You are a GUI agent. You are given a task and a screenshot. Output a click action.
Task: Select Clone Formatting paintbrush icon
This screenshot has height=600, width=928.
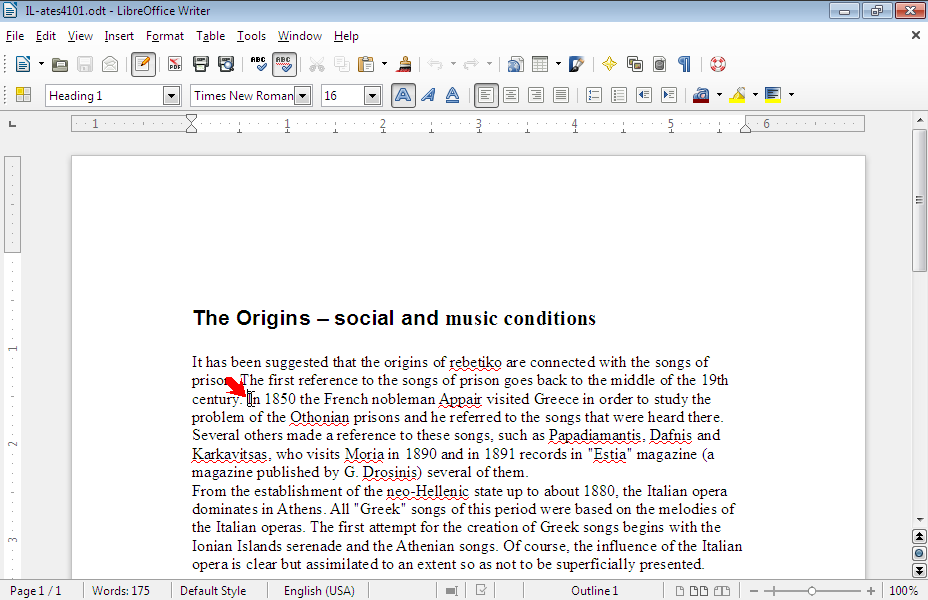tap(404, 64)
